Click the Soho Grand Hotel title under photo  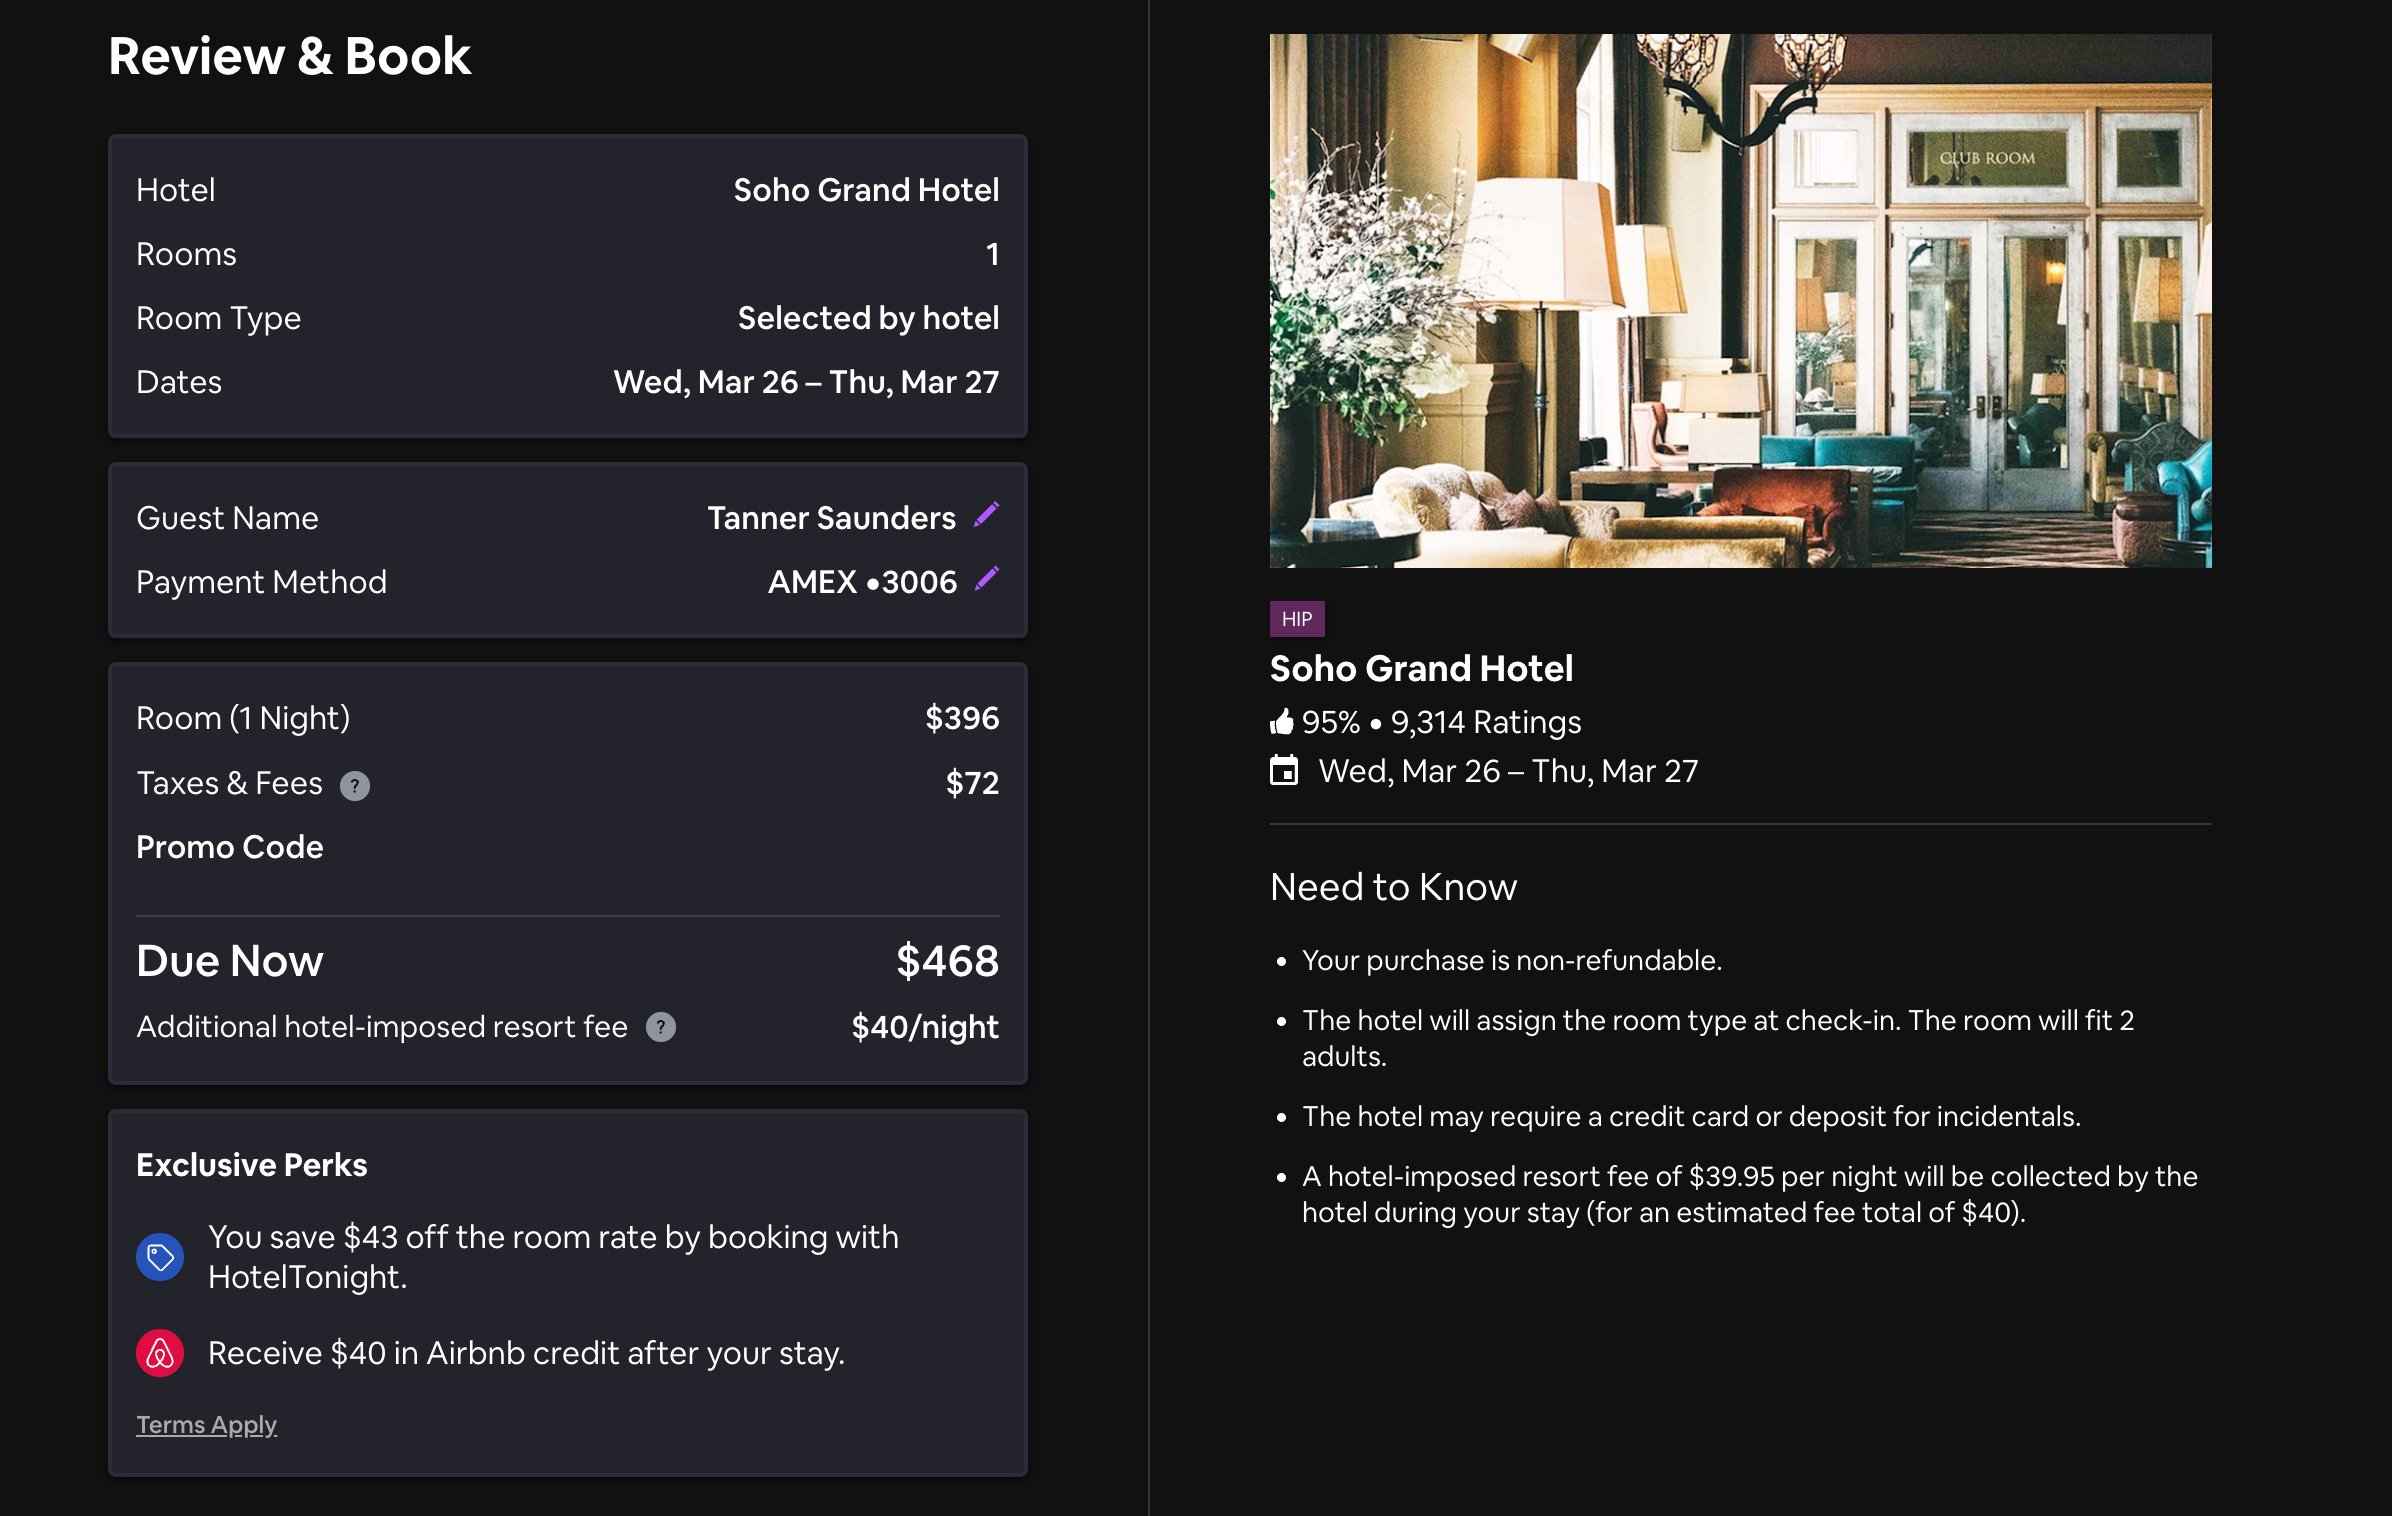[1421, 668]
